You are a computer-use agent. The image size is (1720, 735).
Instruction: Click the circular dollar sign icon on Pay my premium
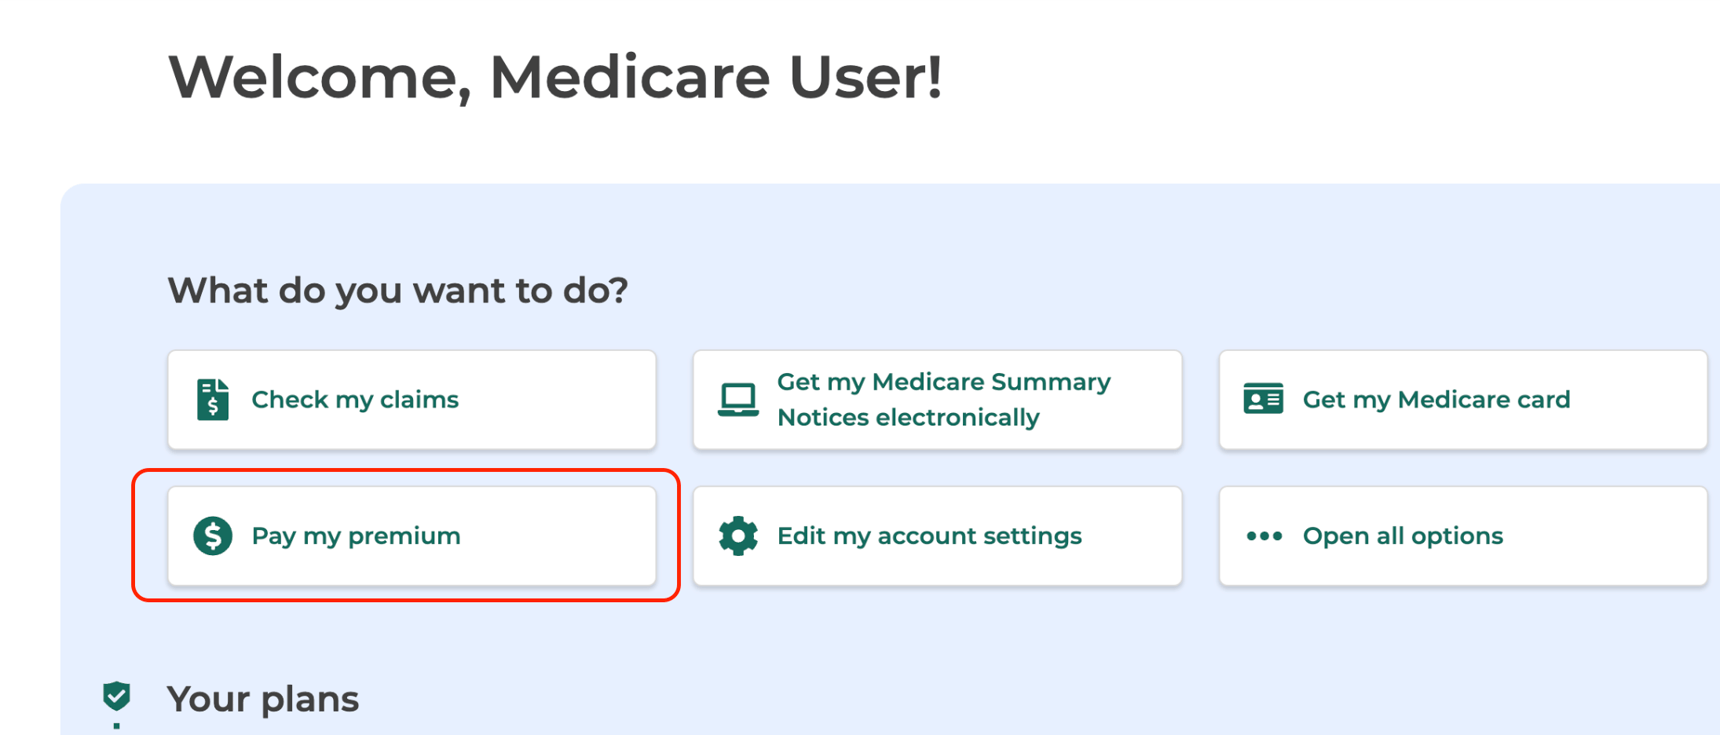(212, 536)
